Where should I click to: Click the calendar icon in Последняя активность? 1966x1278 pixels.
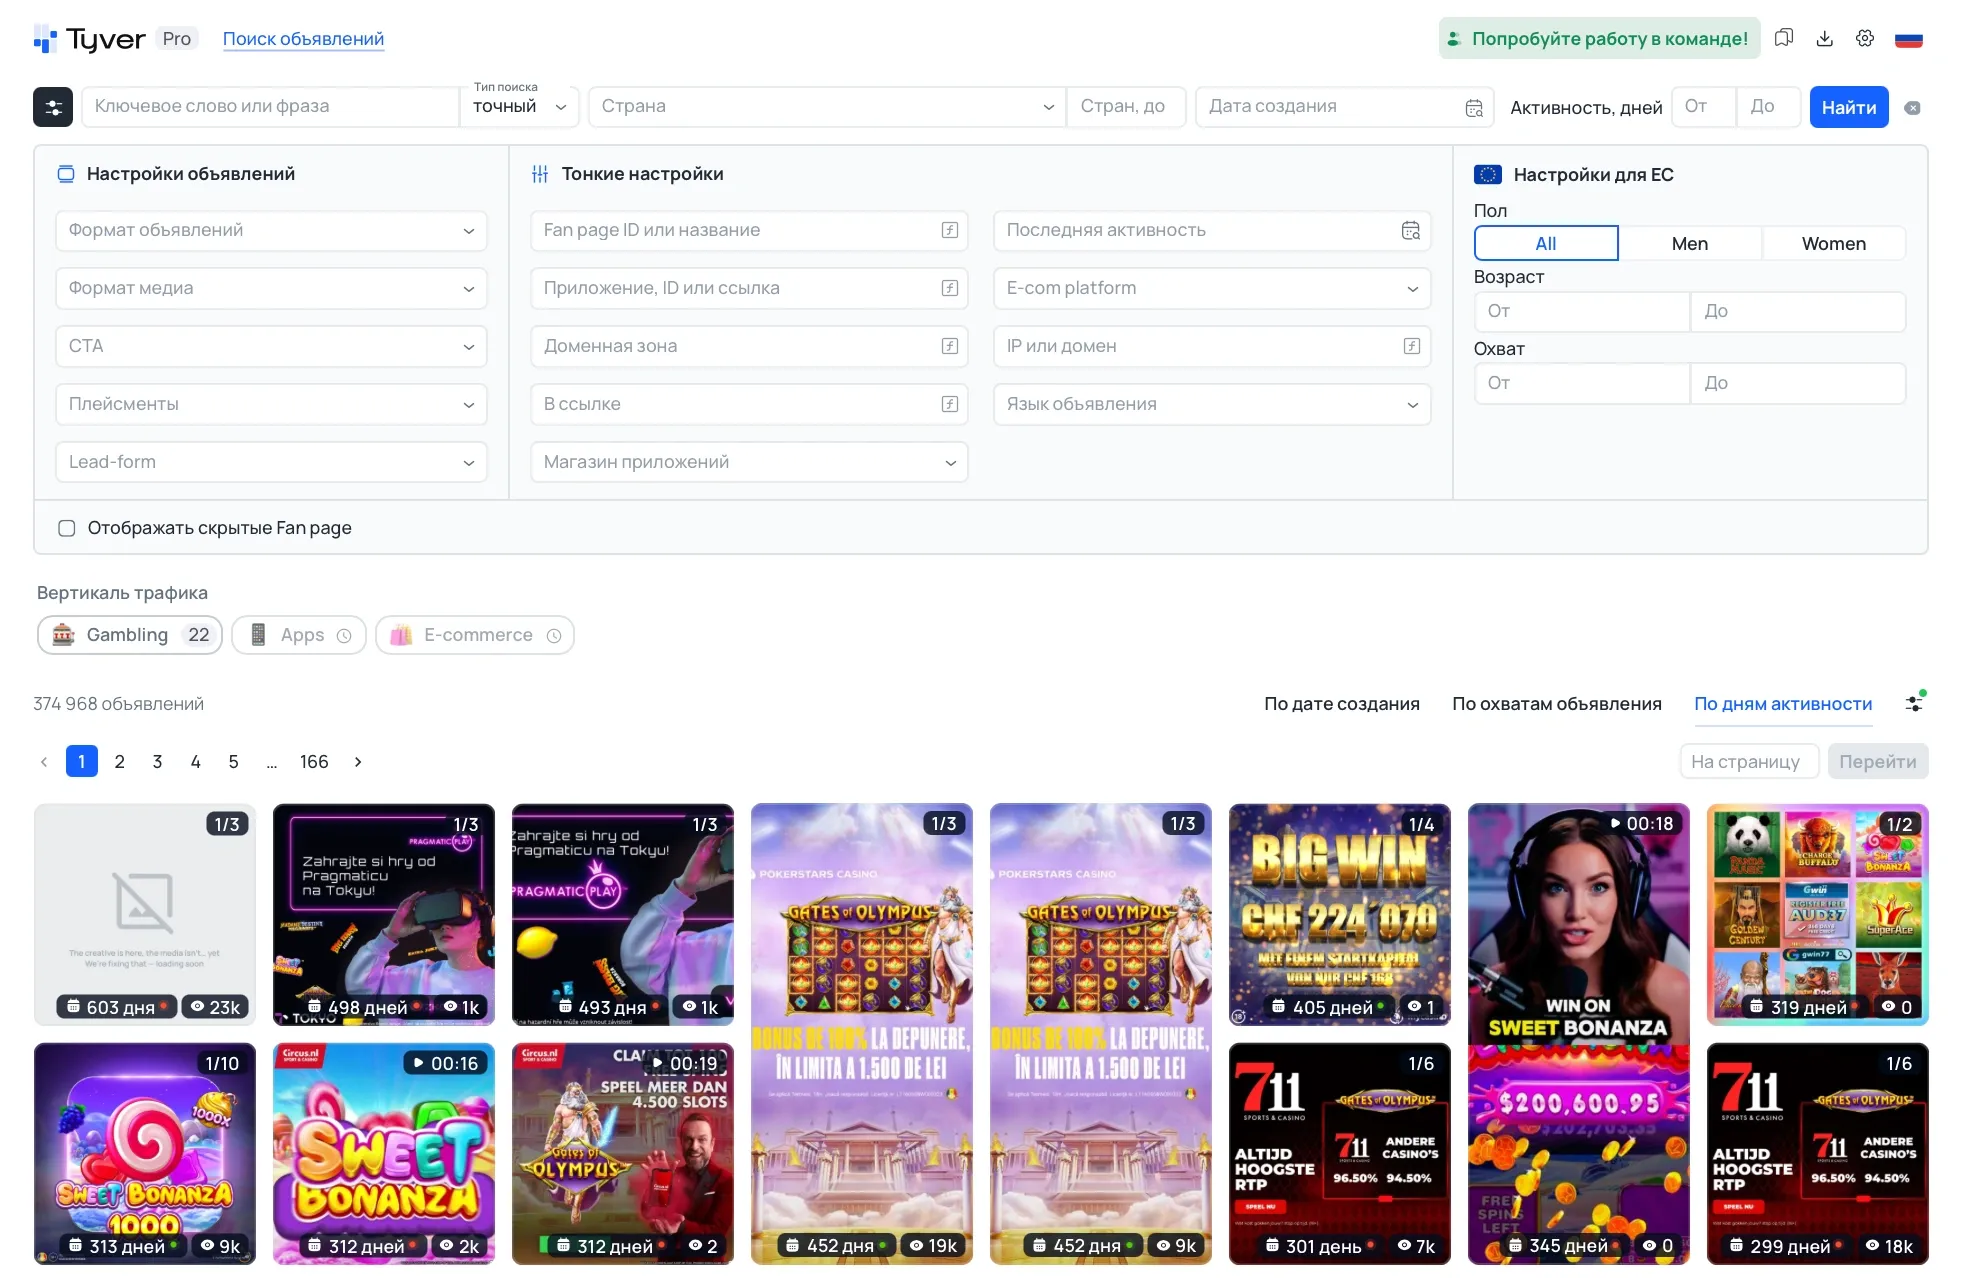(x=1411, y=230)
